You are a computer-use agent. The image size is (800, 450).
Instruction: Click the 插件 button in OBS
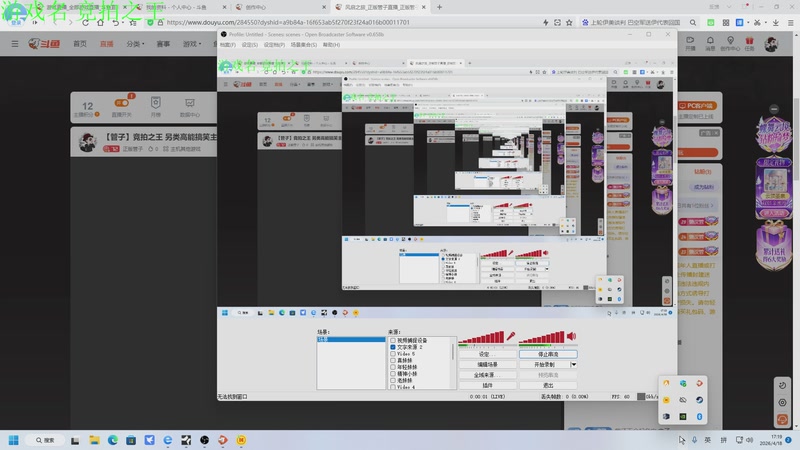(487, 385)
